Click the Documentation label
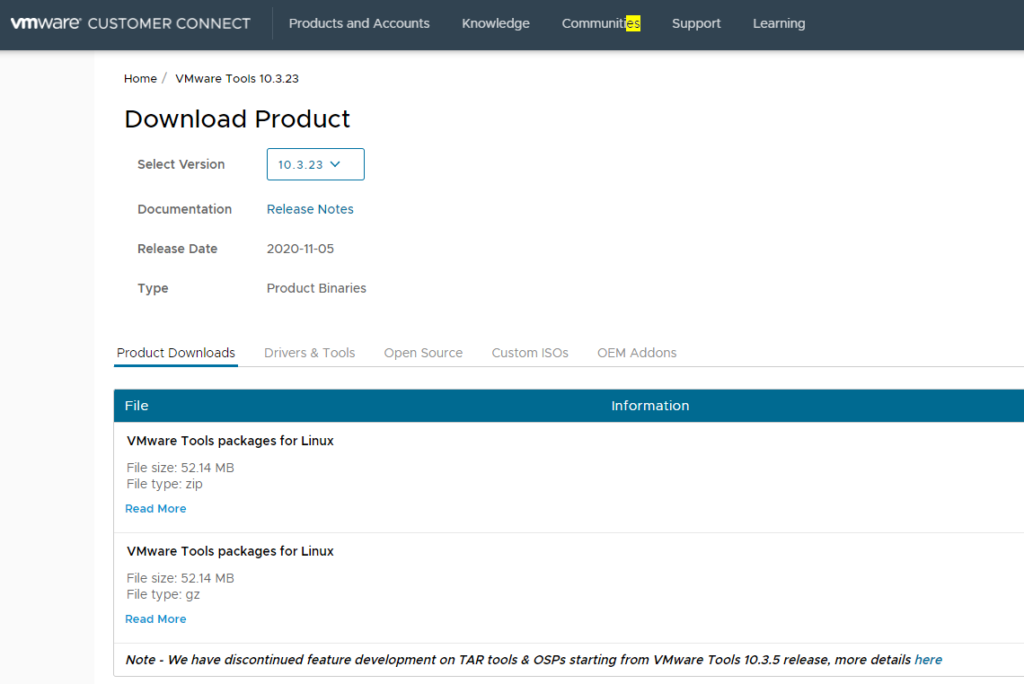The height and width of the screenshot is (684, 1024). point(184,209)
